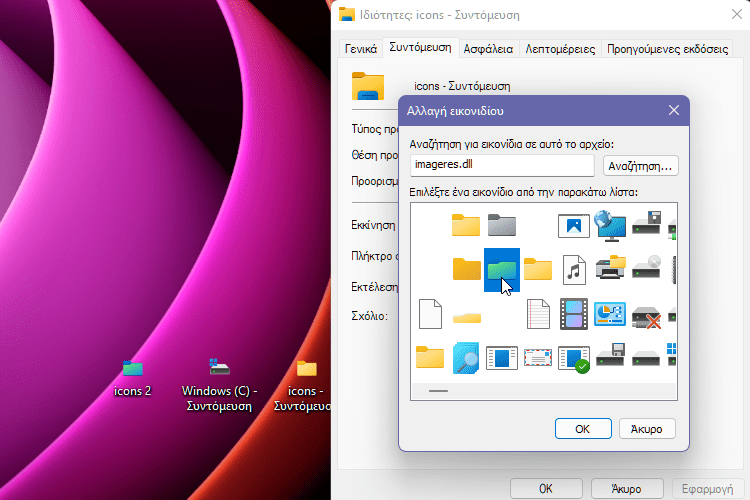This screenshot has width=750, height=500.
Task: Pick the airmail envelope icon
Action: coord(538,357)
